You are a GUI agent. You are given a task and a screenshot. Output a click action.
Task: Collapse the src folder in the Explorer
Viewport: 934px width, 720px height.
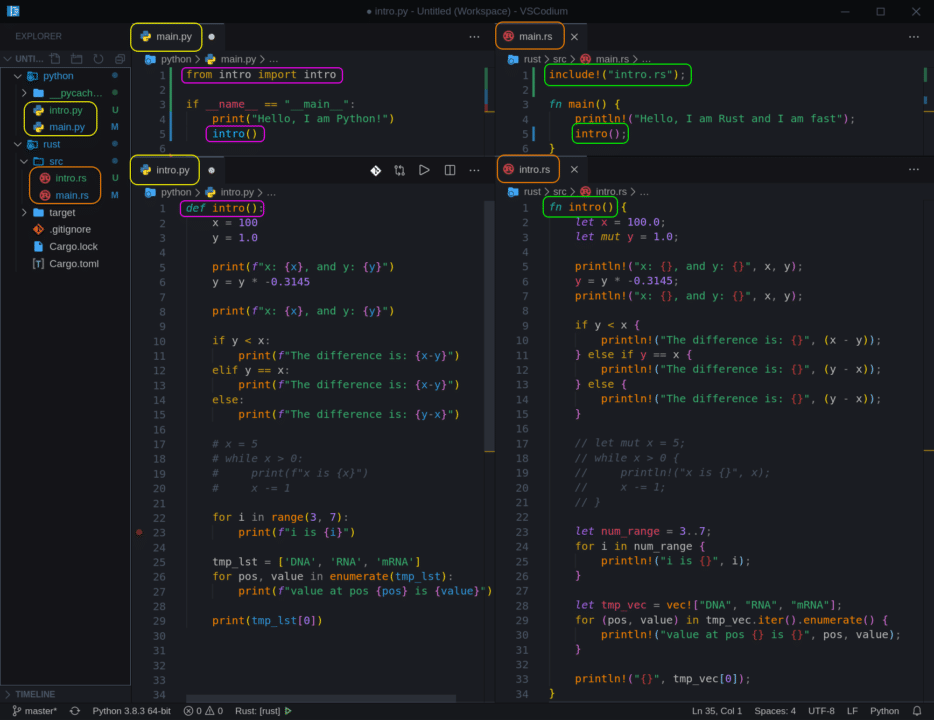pos(23,161)
